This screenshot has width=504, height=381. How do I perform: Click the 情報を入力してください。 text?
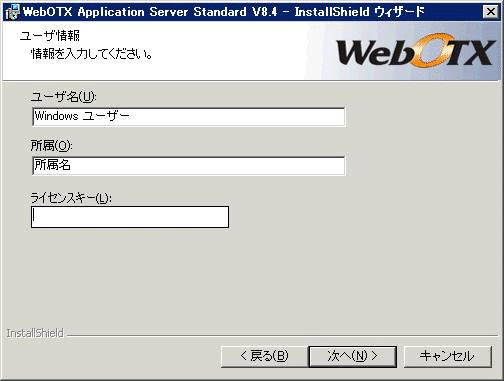92,54
